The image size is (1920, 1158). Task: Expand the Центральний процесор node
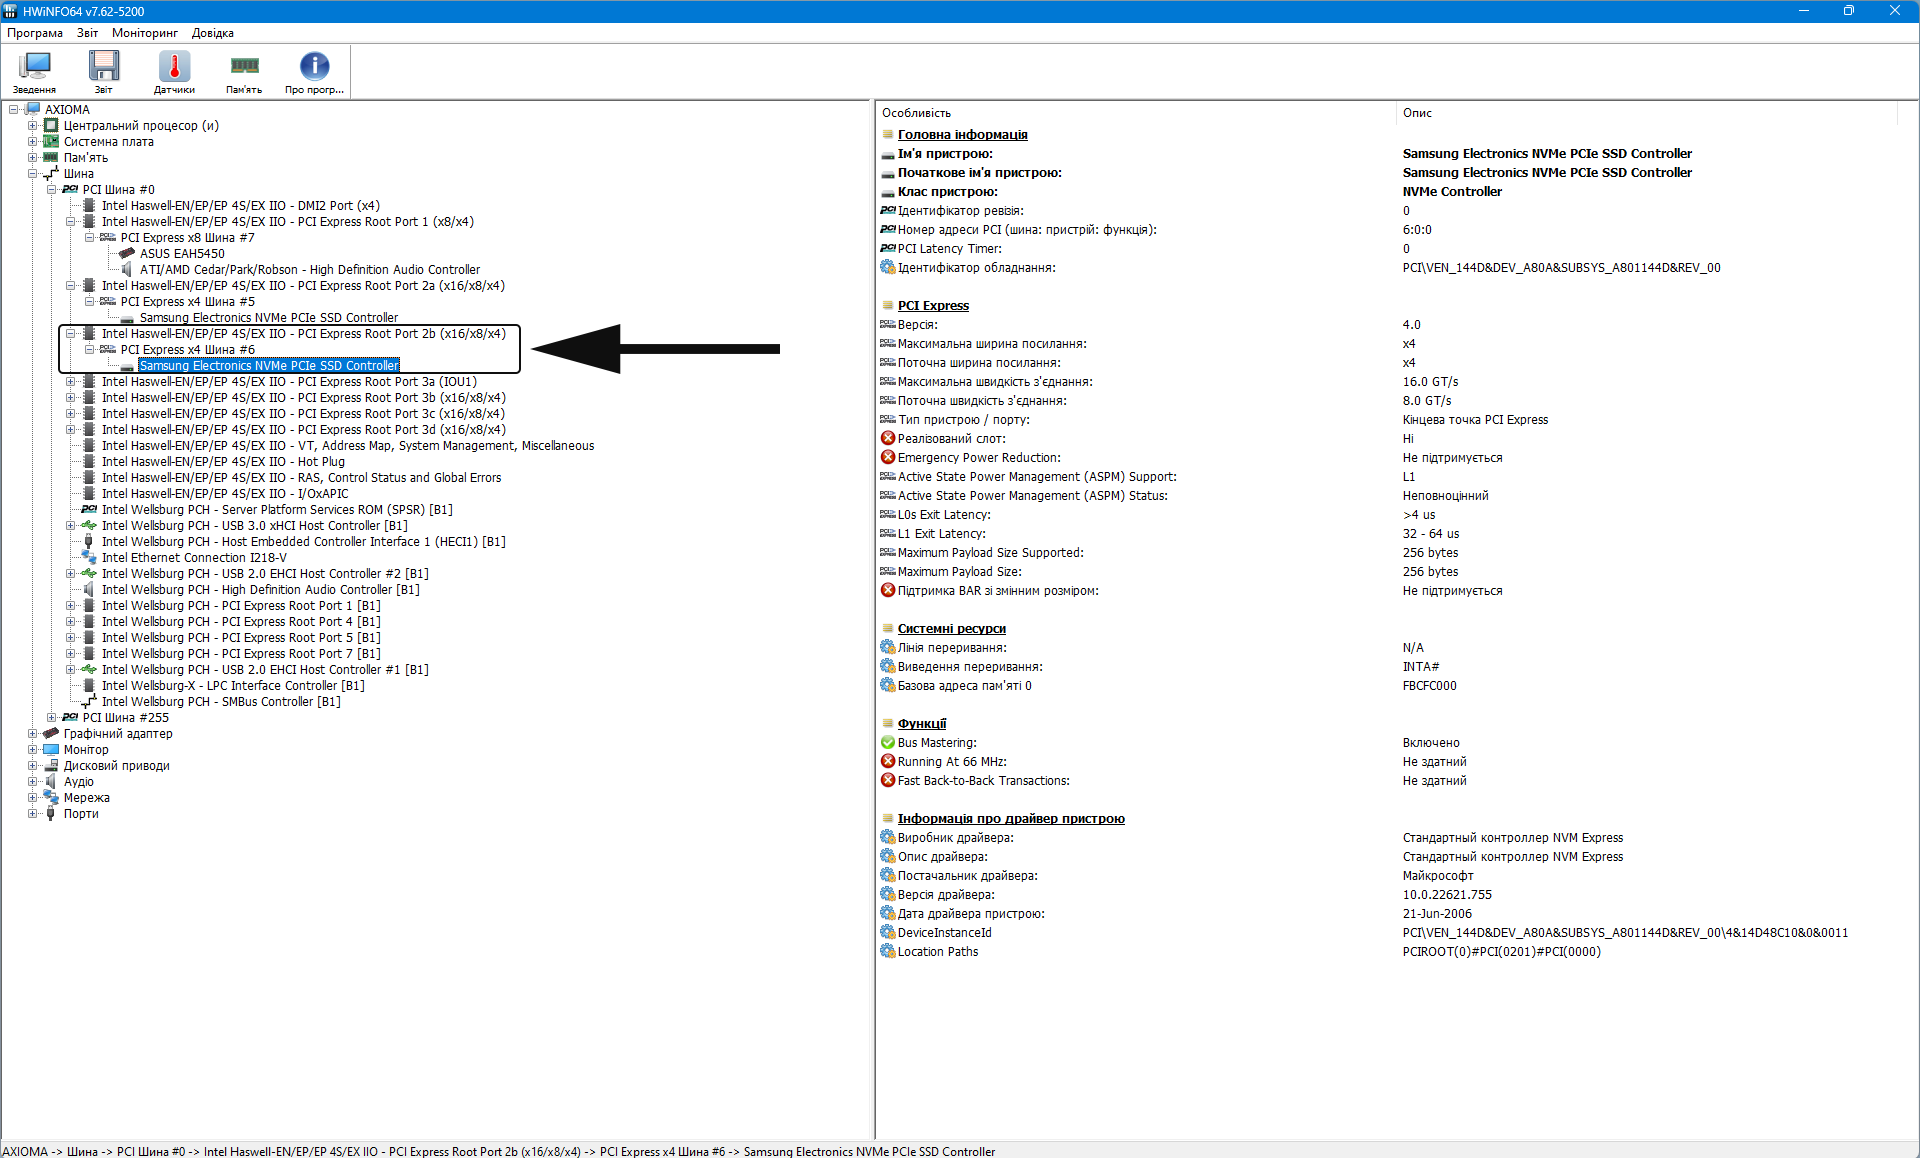33,126
